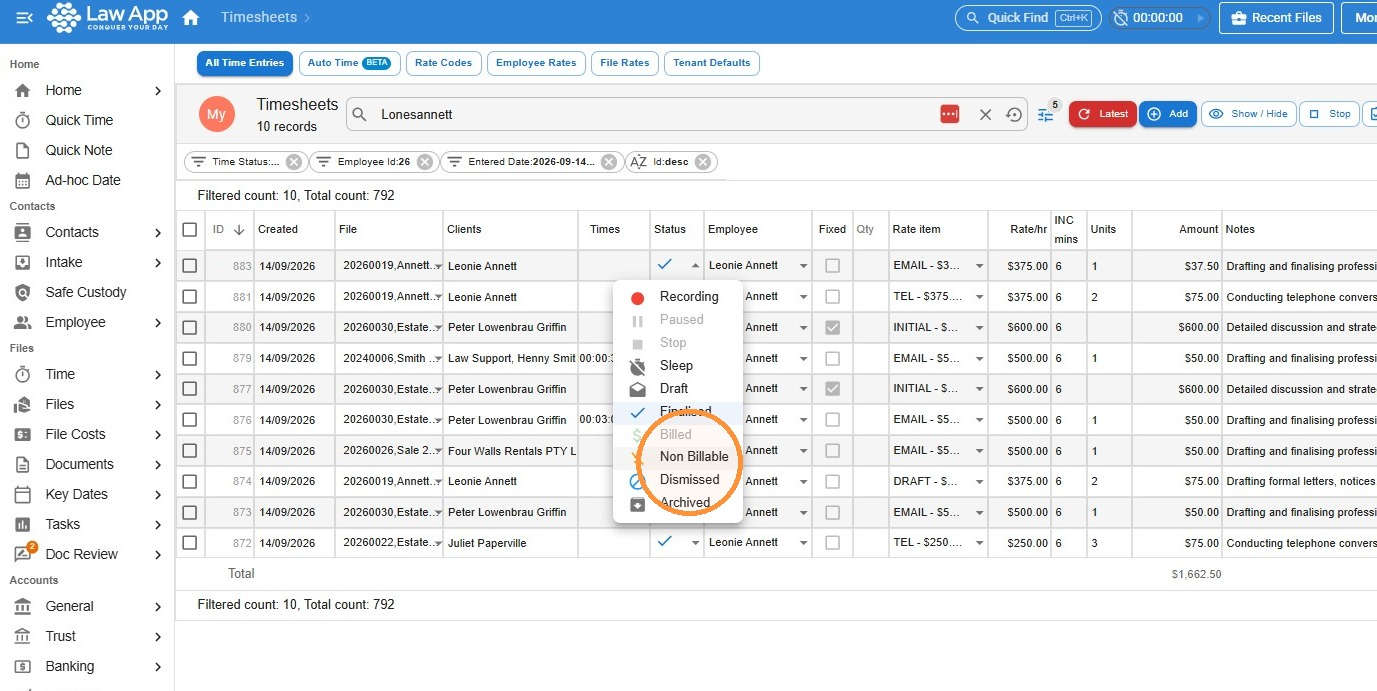This screenshot has width=1377, height=691.
Task: Toggle the Fixed checkbox in row 883
Action: pyautogui.click(x=832, y=266)
